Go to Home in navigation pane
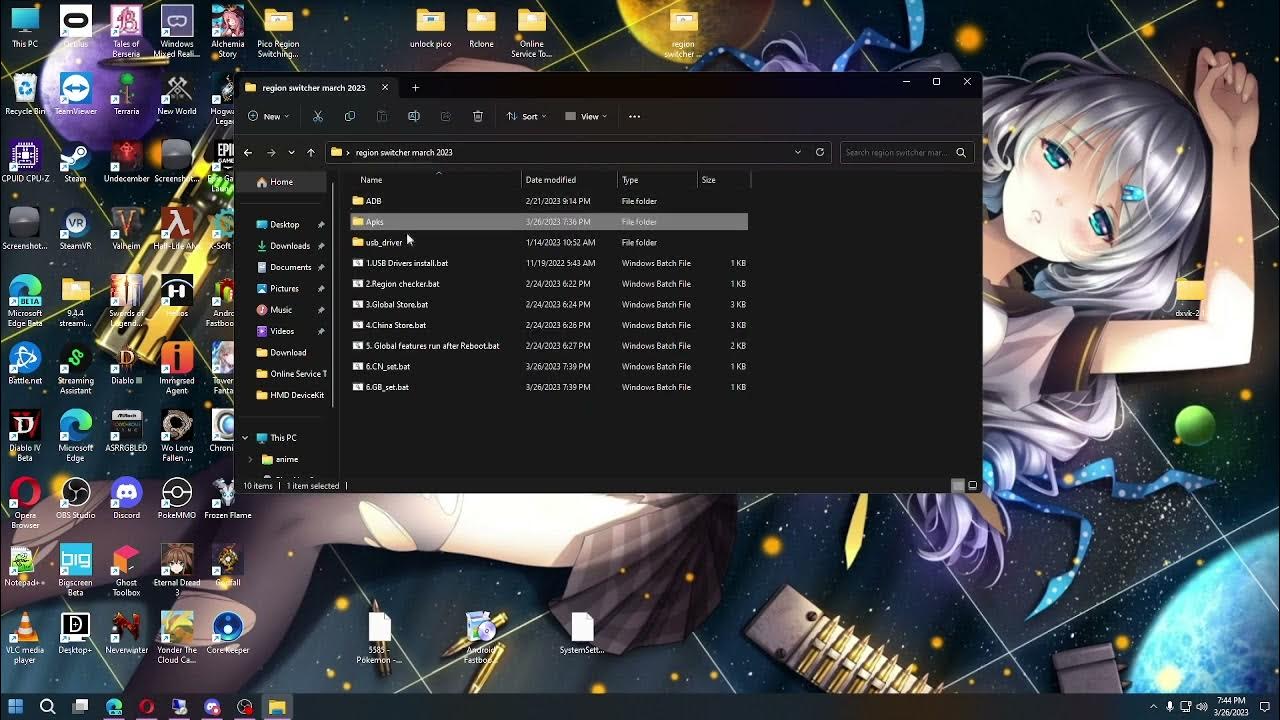Image resolution: width=1280 pixels, height=720 pixels. pyautogui.click(x=282, y=182)
